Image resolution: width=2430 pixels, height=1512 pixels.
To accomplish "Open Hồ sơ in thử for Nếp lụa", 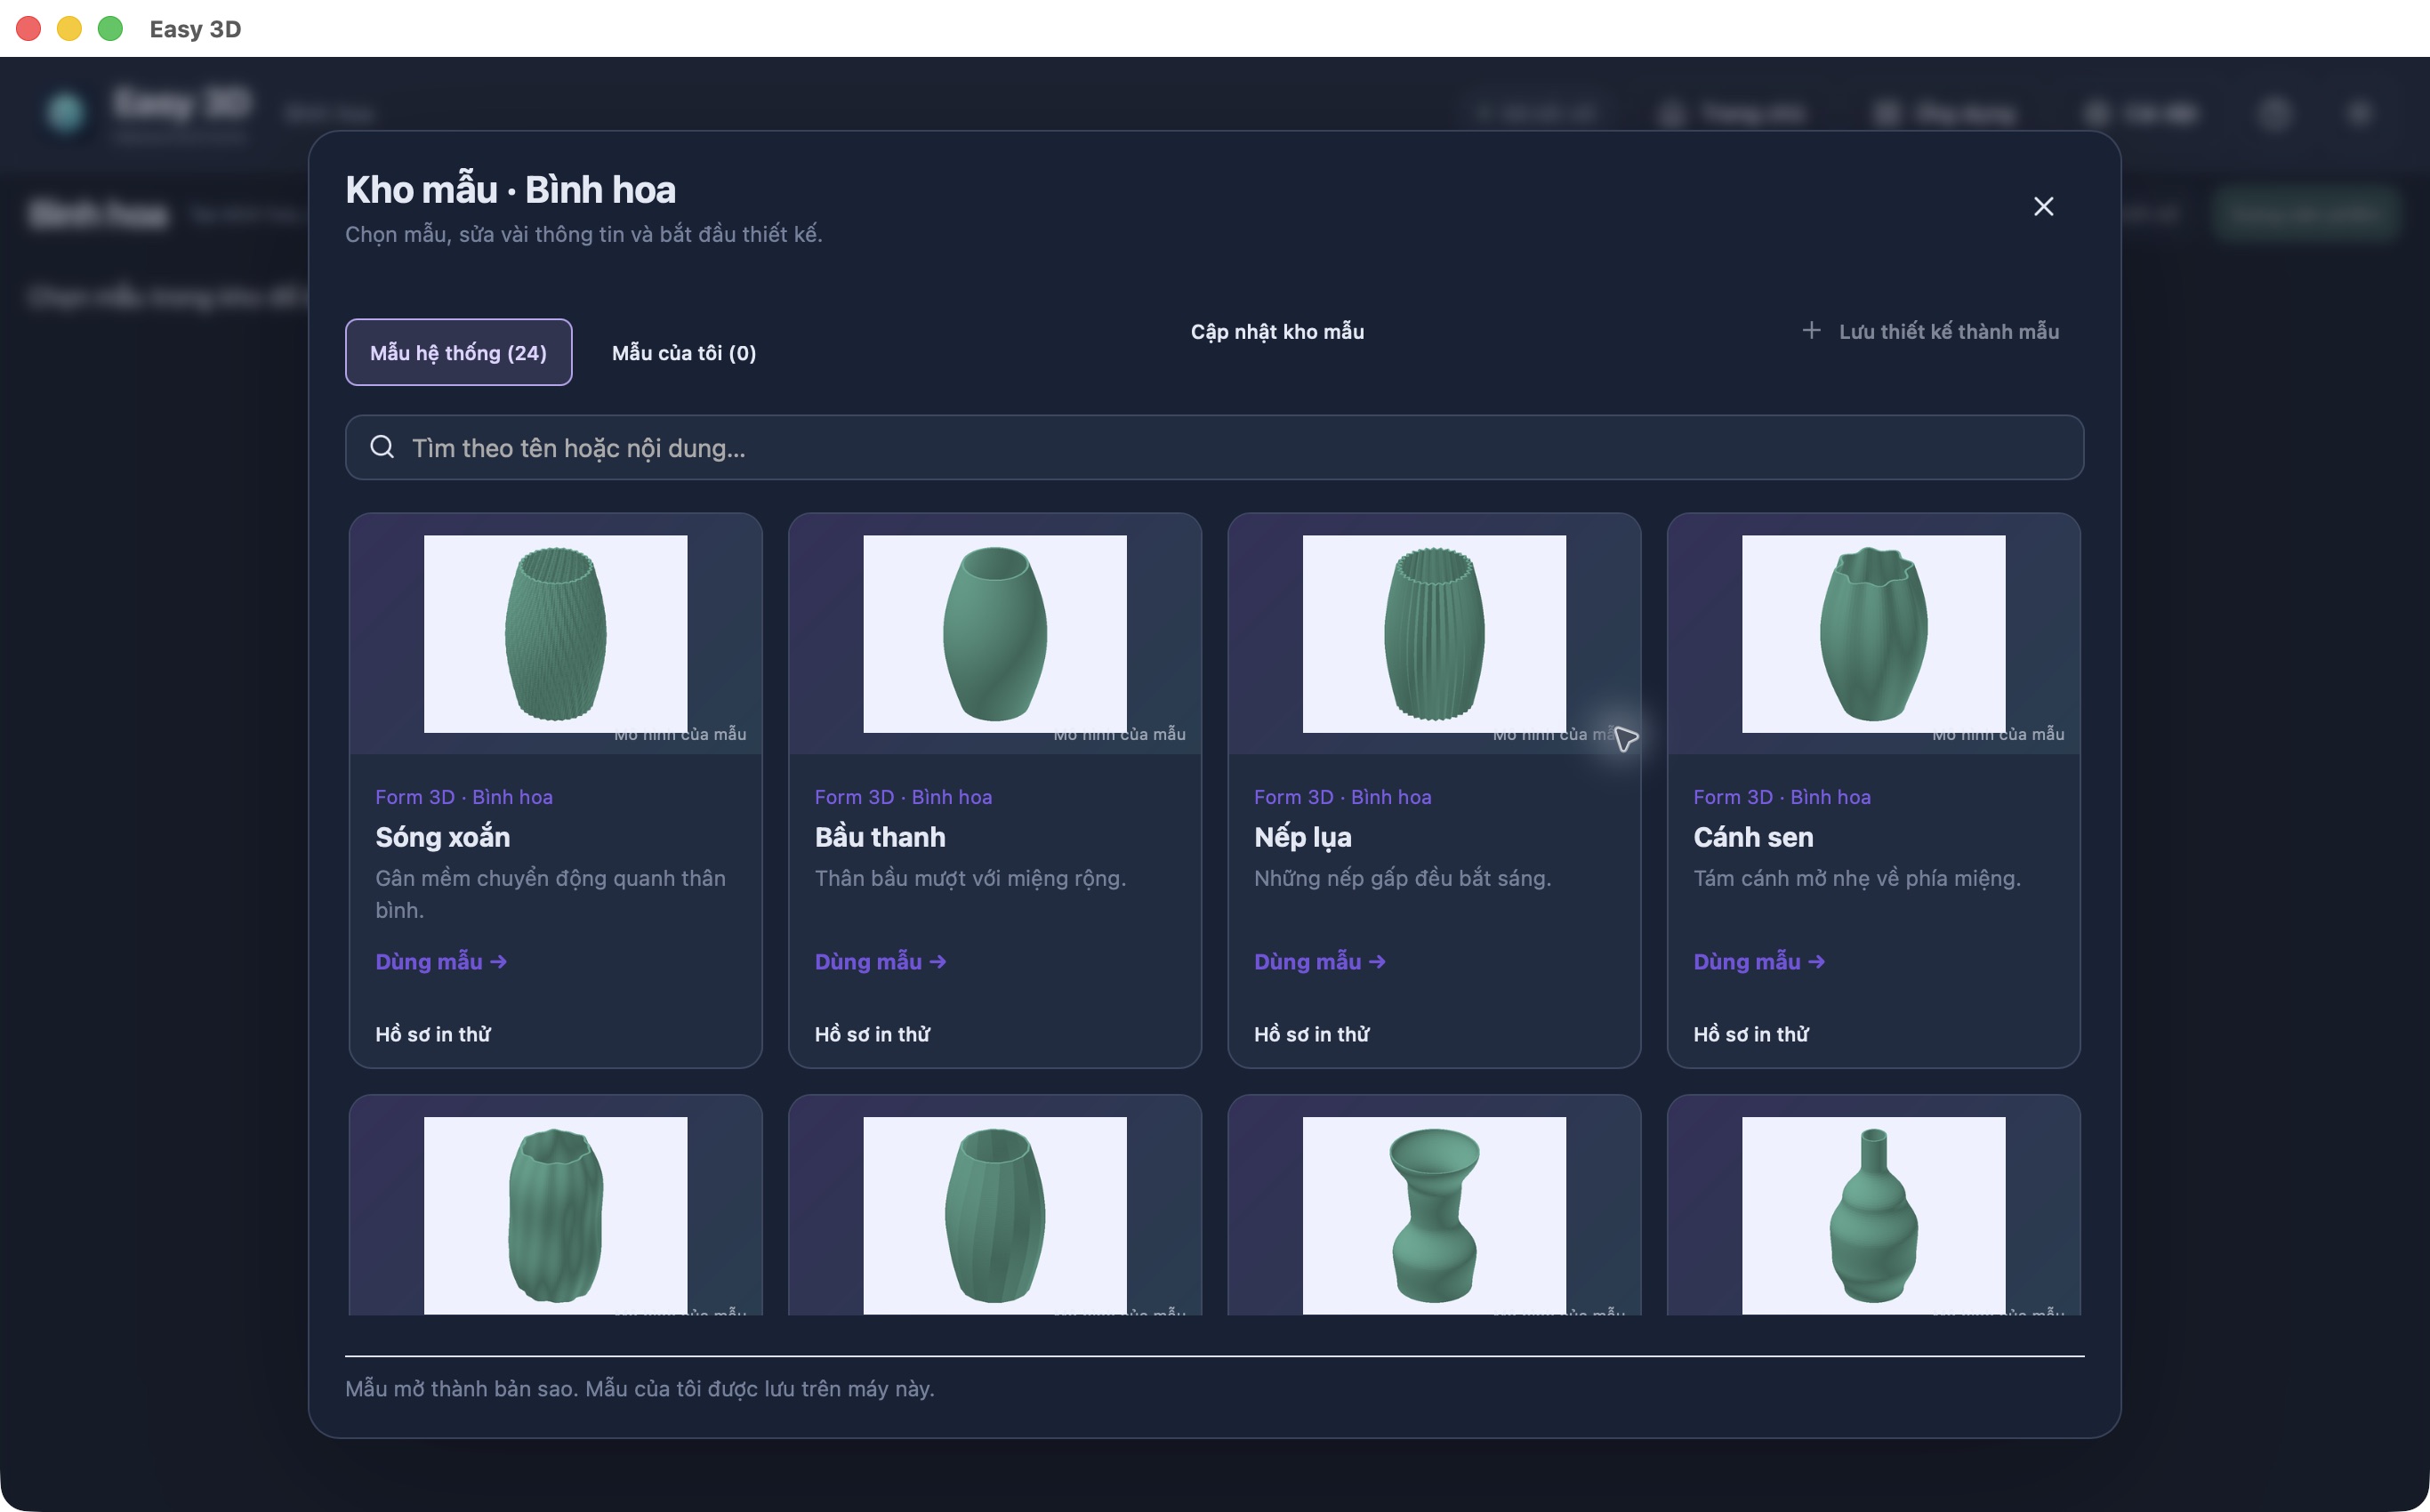I will coord(1312,1034).
